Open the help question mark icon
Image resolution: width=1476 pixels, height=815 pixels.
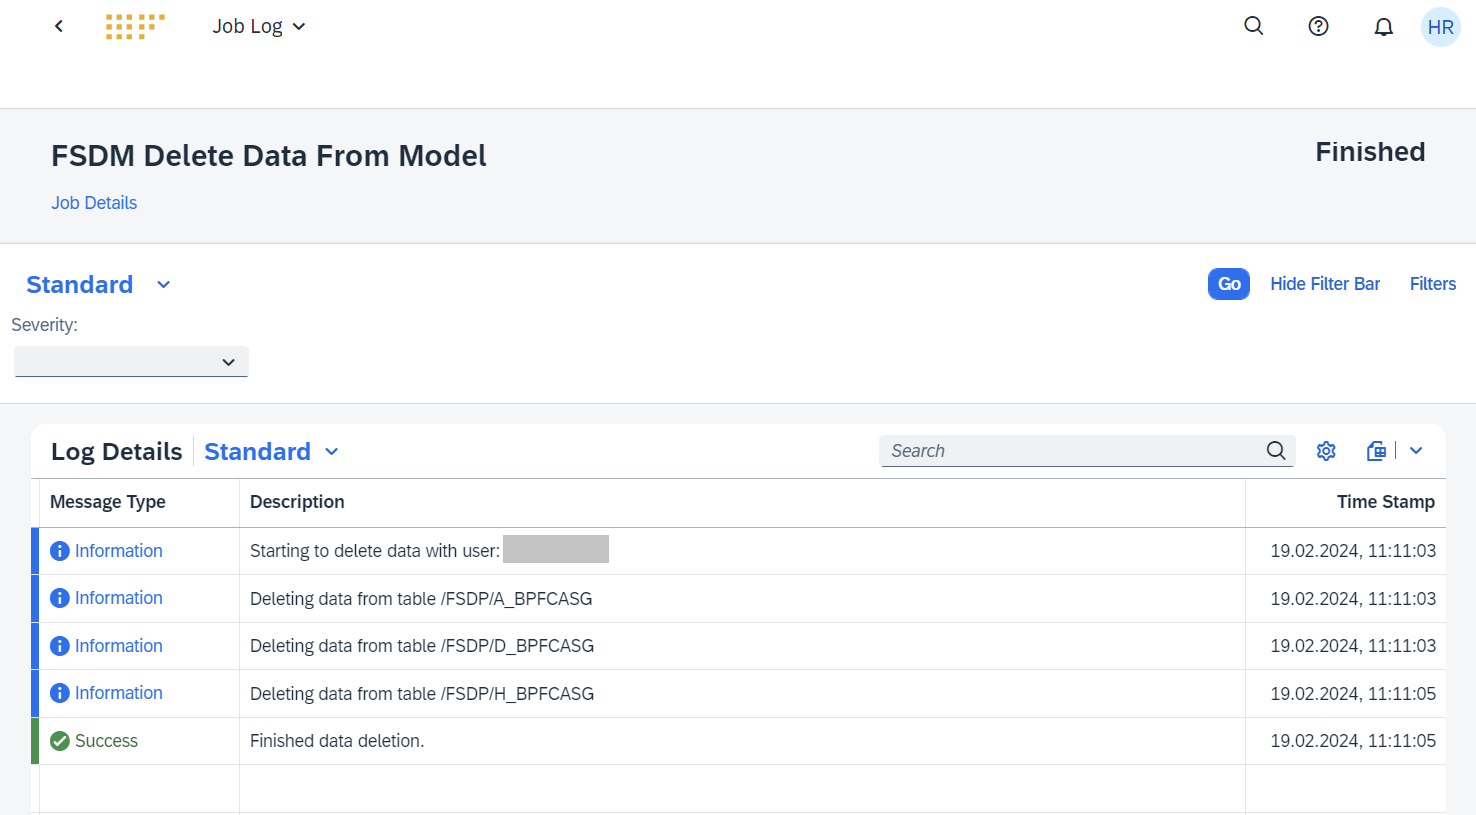coord(1318,26)
